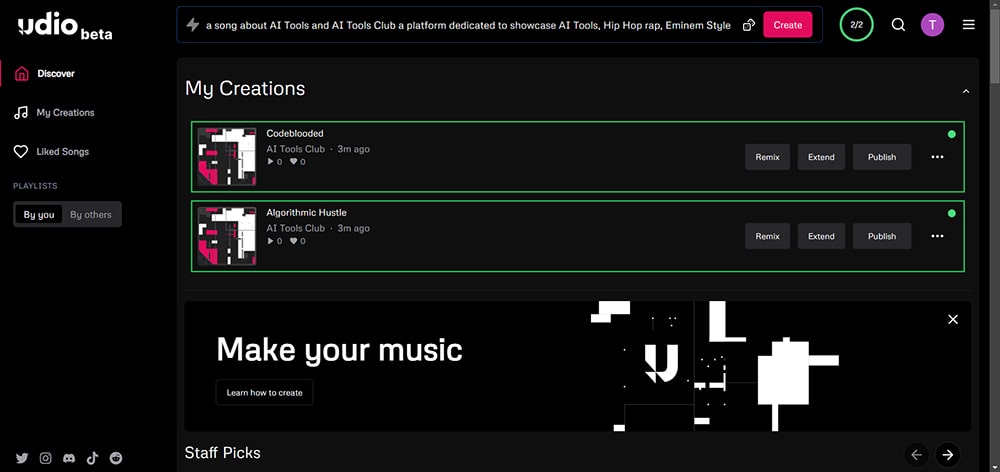
Task: Click the play count icon on Algorithmic Hustle
Action: [x=270, y=241]
